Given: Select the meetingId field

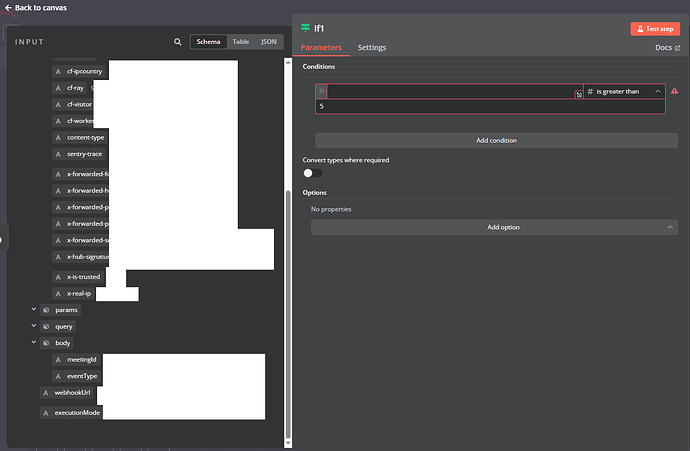Looking at the screenshot, I should coord(76,360).
